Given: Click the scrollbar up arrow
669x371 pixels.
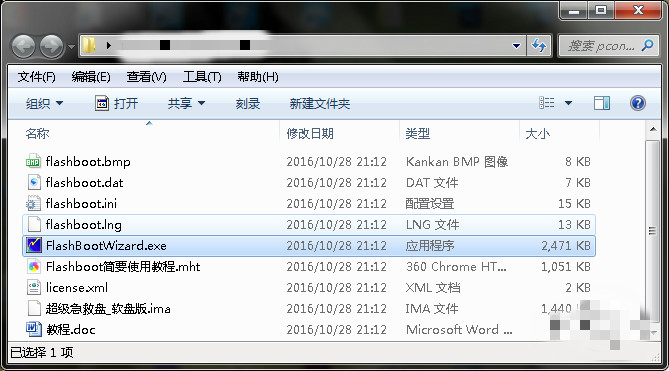Looking at the screenshot, I should 653,130.
